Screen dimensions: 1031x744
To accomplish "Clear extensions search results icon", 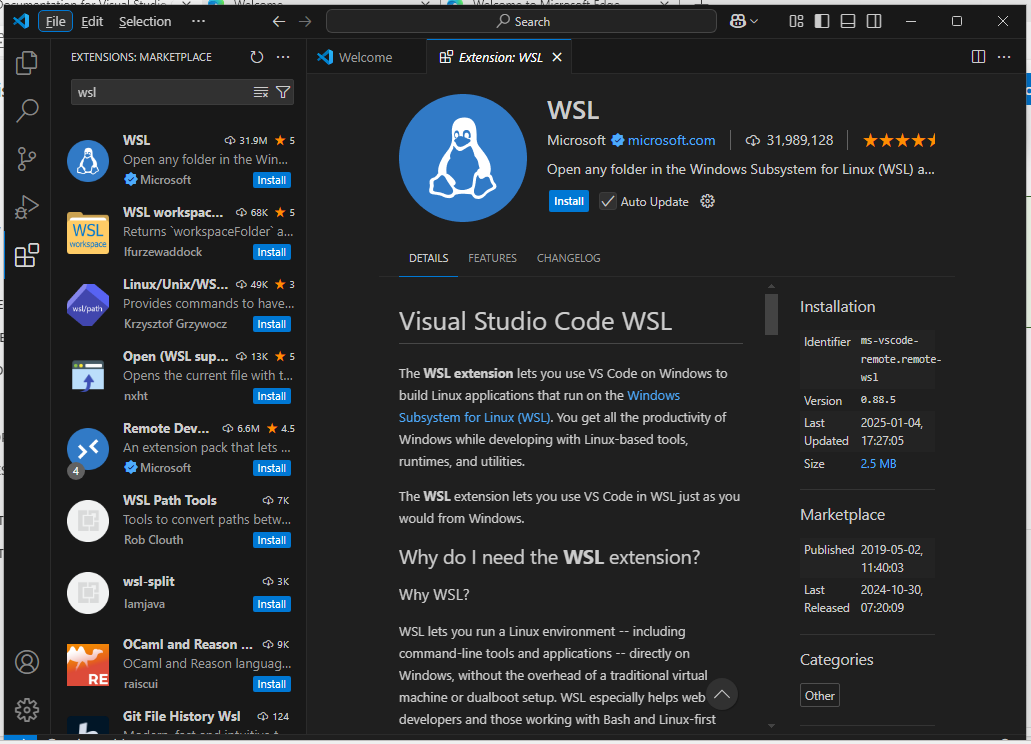I will click(x=261, y=92).
